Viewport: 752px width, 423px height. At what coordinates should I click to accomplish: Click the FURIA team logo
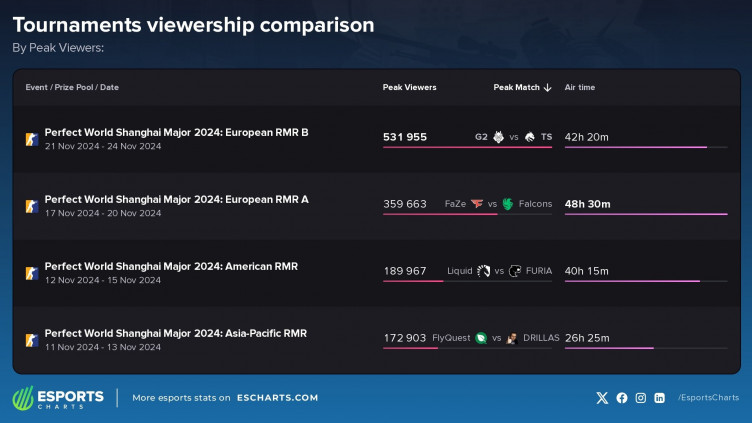[x=515, y=271]
